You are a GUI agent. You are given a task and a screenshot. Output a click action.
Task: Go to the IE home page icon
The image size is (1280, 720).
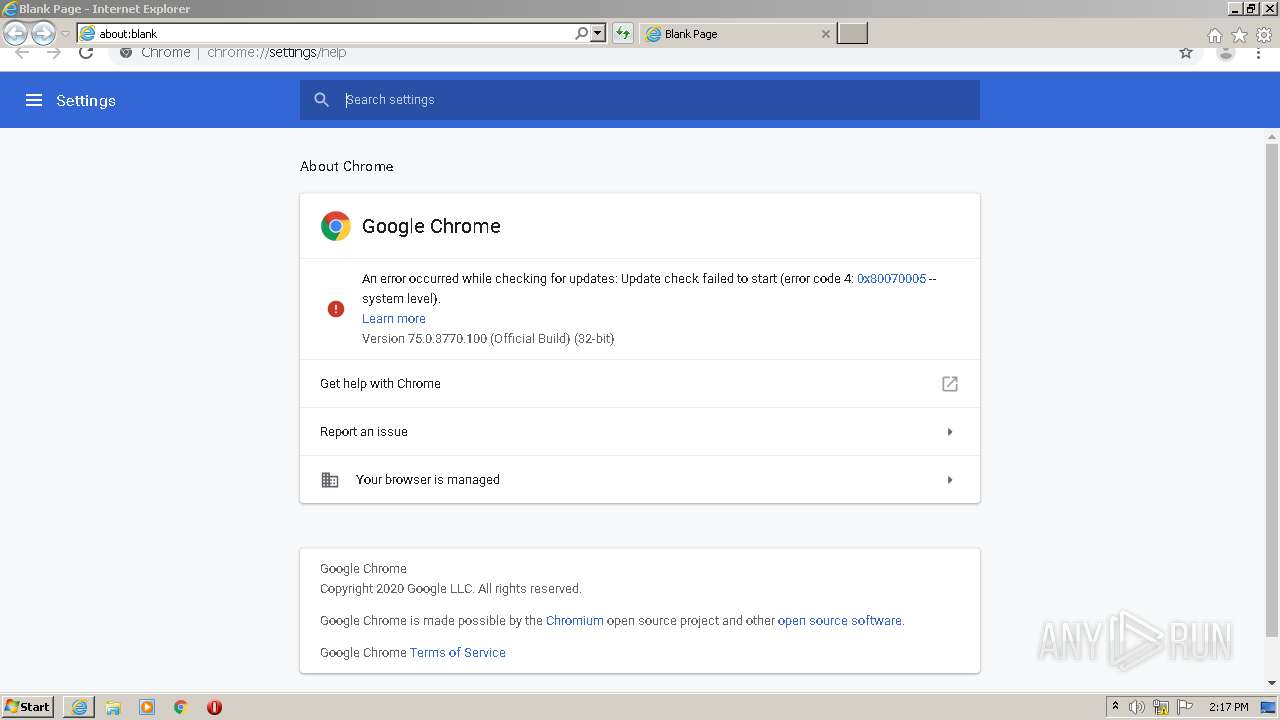point(1215,35)
